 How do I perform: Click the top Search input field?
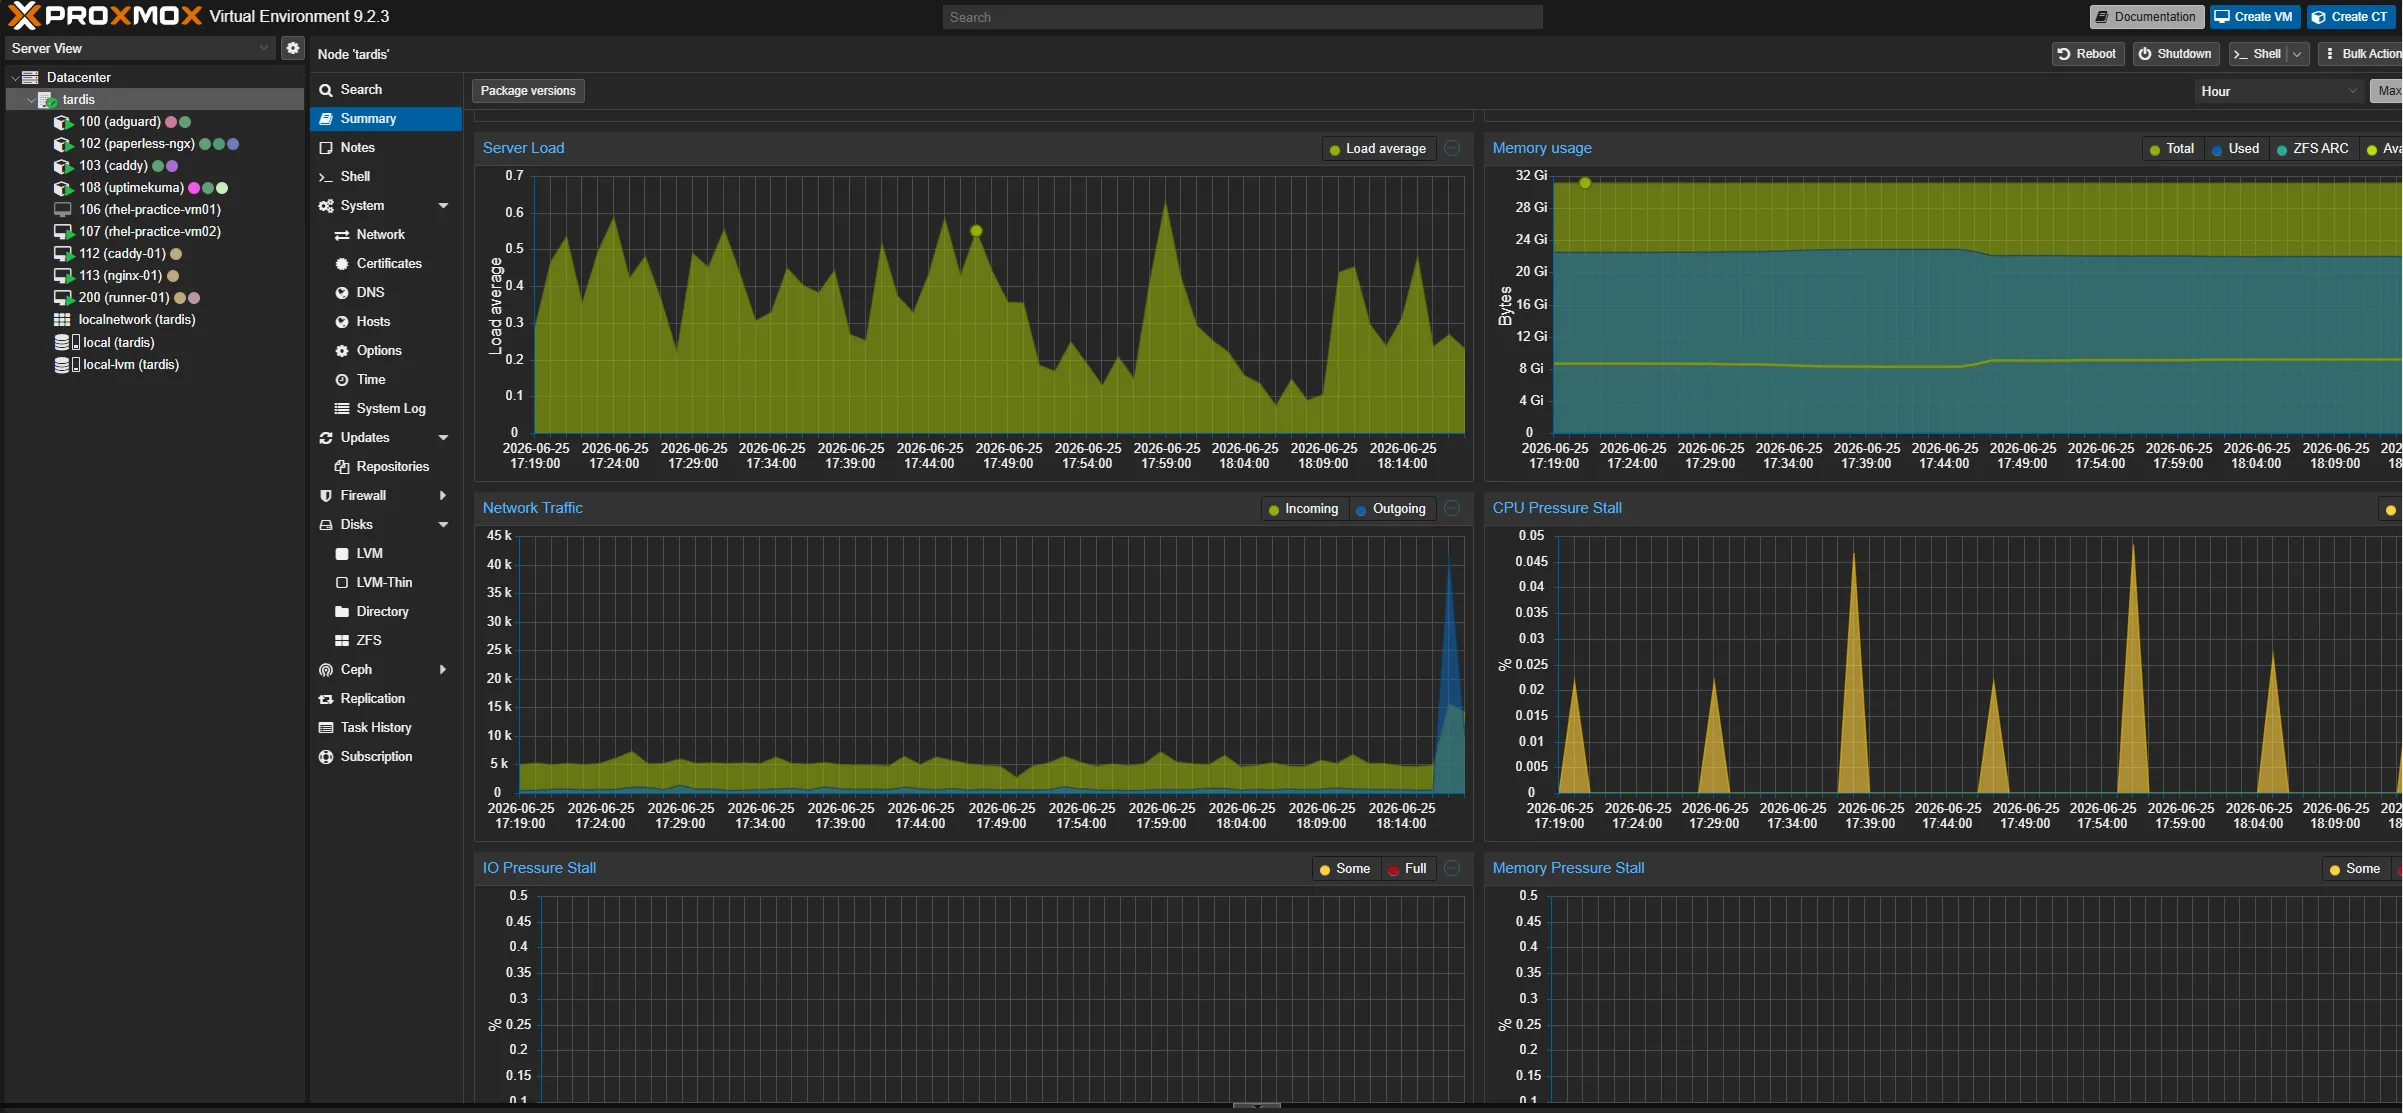coord(1242,17)
